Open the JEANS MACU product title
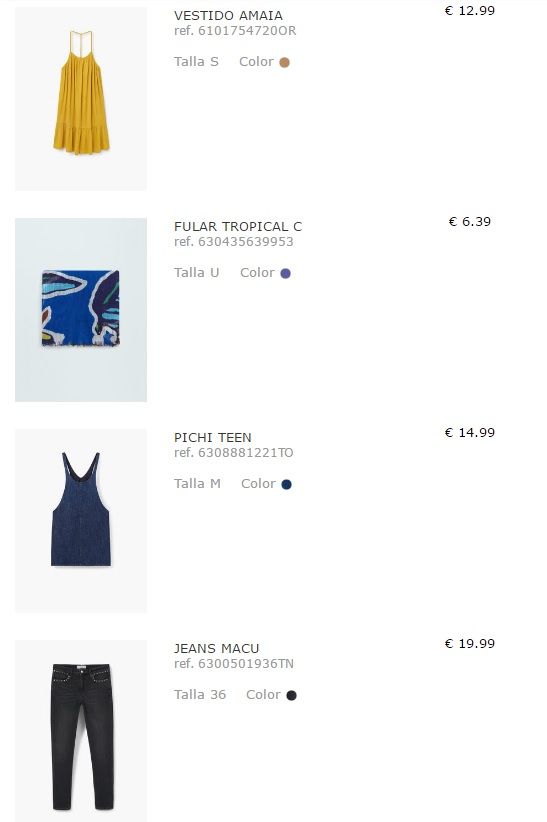 [216, 648]
